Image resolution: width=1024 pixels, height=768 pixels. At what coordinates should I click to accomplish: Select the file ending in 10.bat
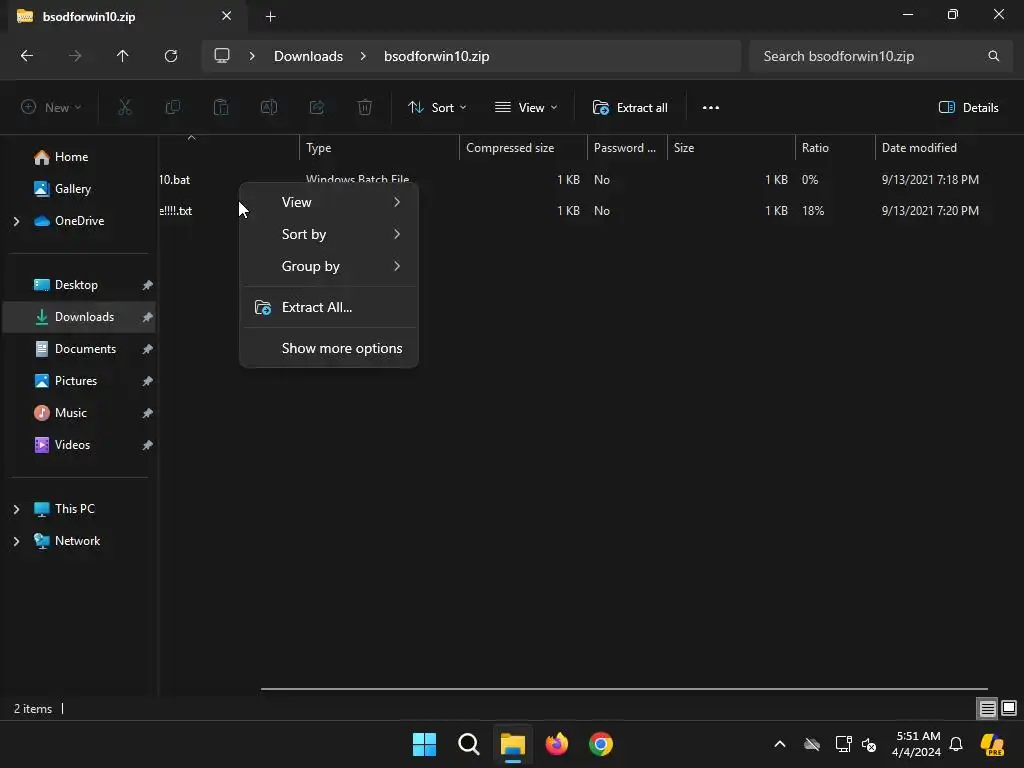(174, 180)
